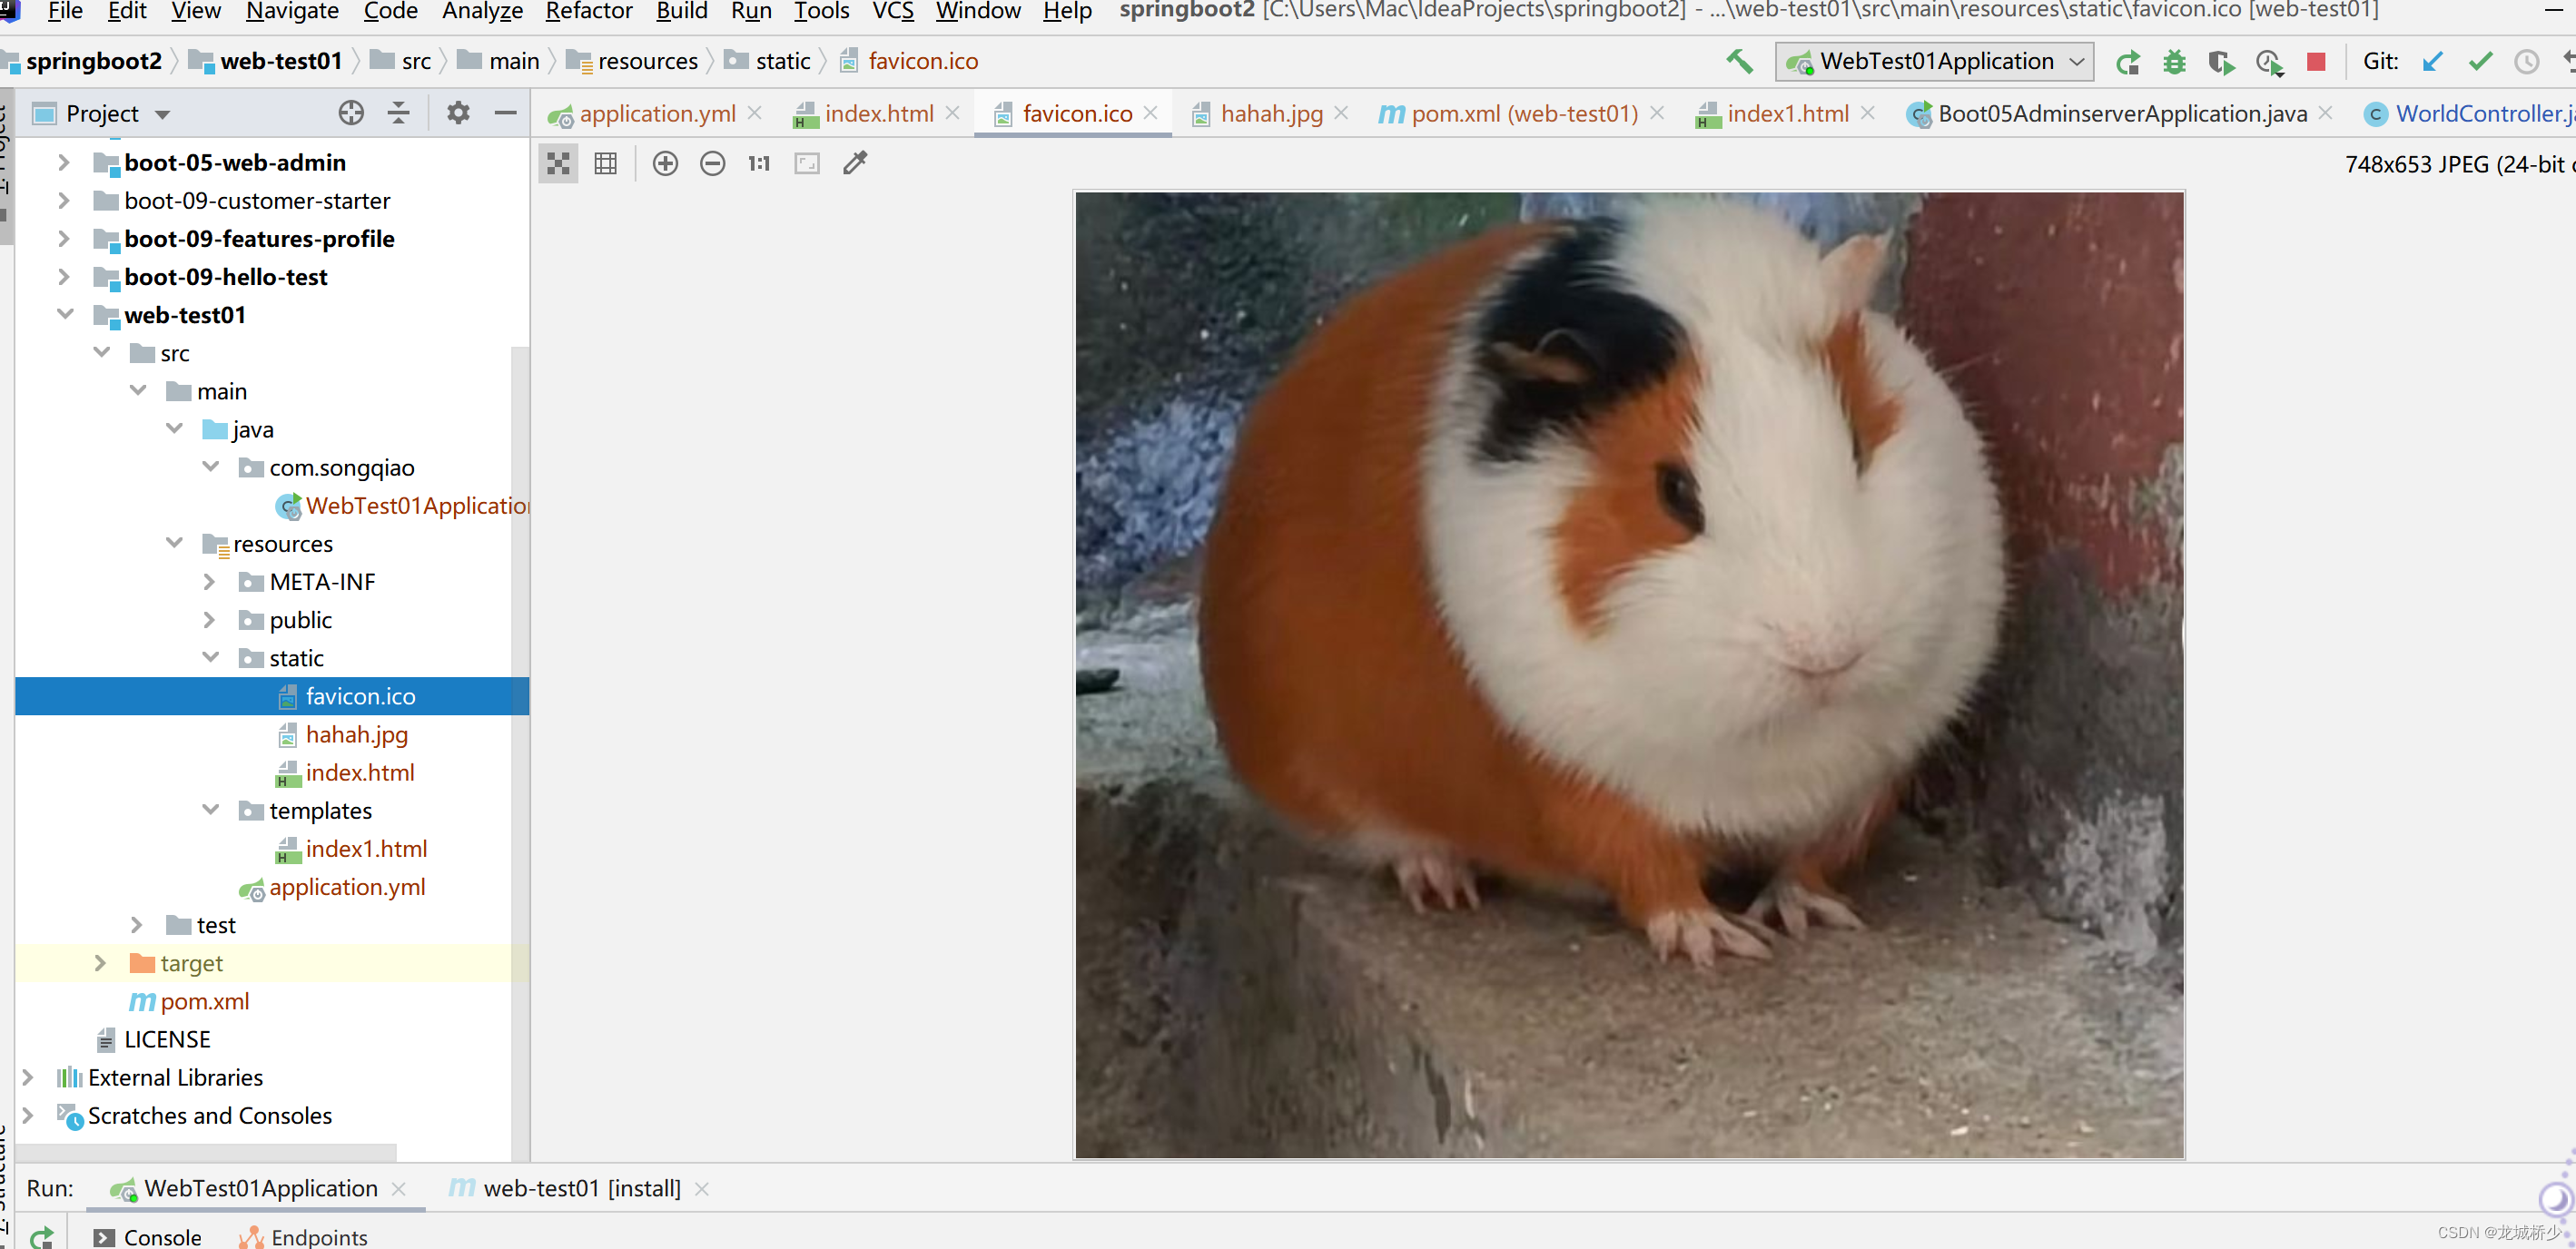Image resolution: width=2576 pixels, height=1249 pixels.
Task: Click the Build project hammer icon
Action: coord(1739,62)
